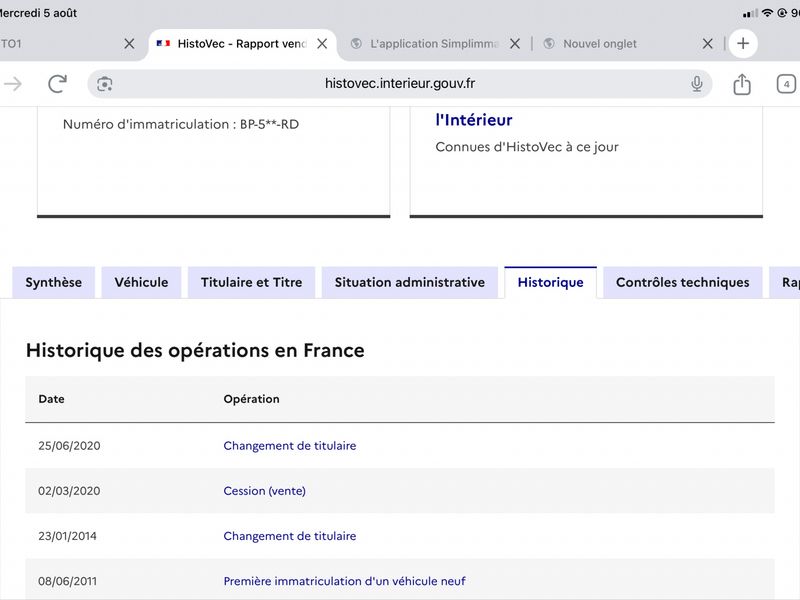The width and height of the screenshot is (800, 600).
Task: Click the Numéro d'immatriculation BP-5**-RD text
Action: coord(181,124)
